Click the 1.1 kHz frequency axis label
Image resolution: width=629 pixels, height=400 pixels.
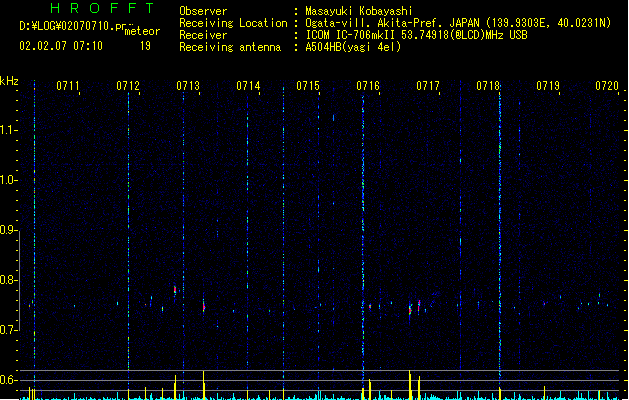point(8,130)
